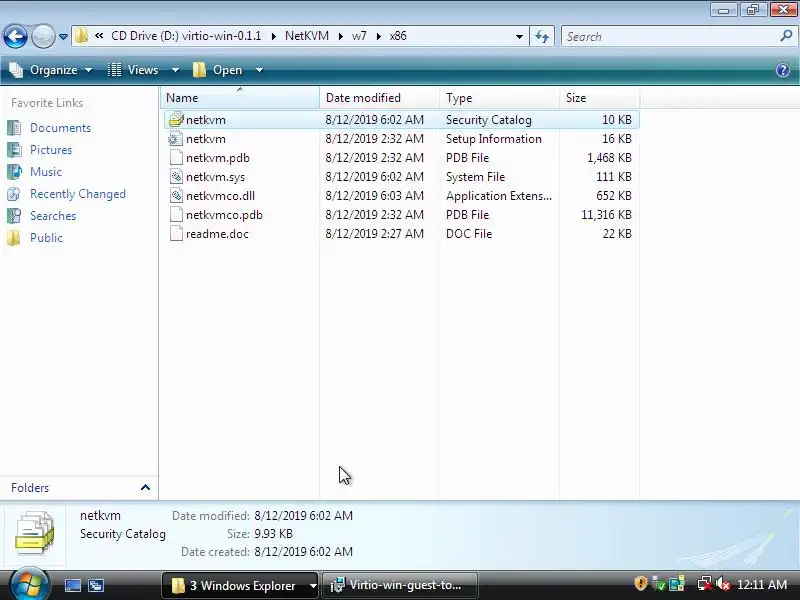Viewport: 800px width, 600px height.
Task: Click the Public folder icon in sidebar
Action: click(x=14, y=238)
